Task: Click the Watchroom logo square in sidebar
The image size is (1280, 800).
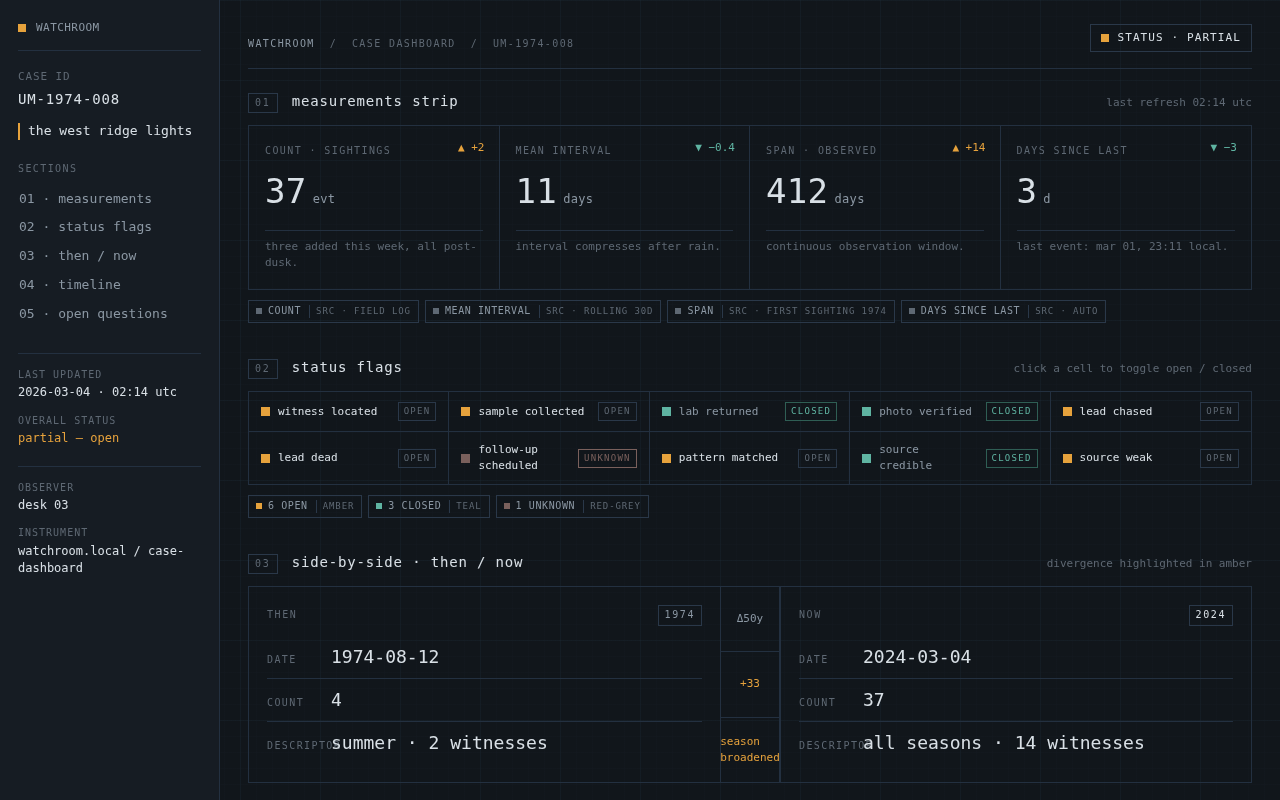Action: pos(22,28)
